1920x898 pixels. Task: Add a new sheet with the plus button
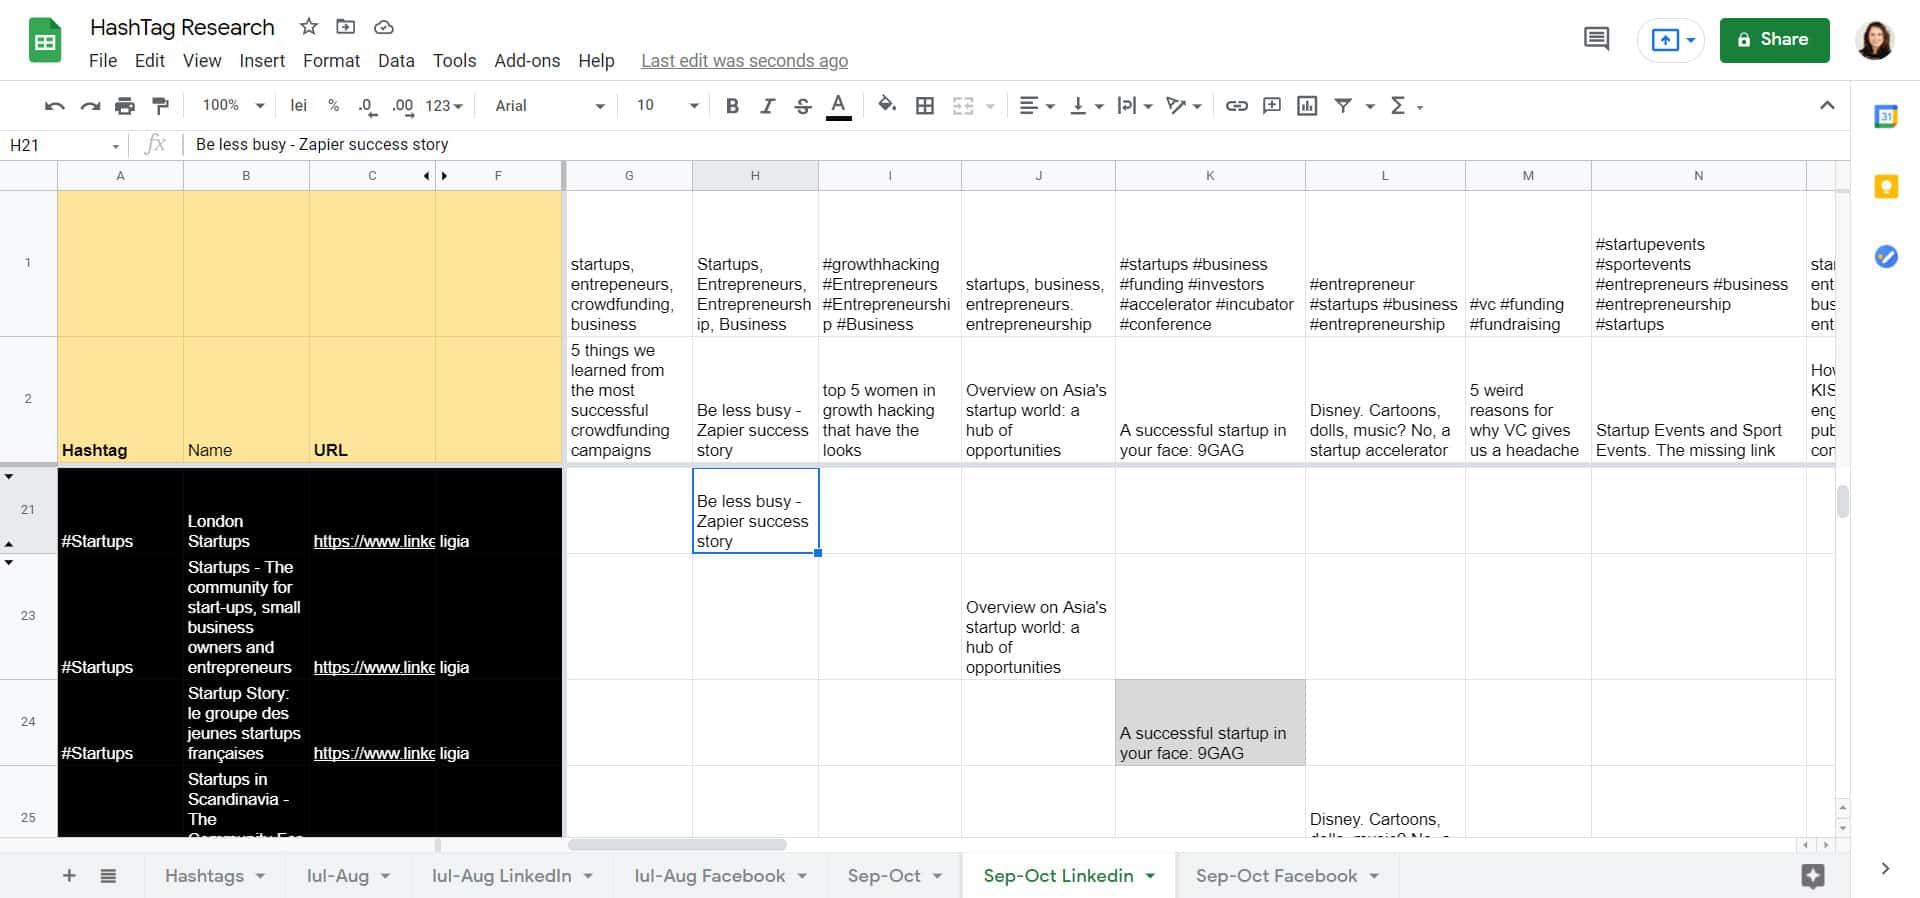69,876
